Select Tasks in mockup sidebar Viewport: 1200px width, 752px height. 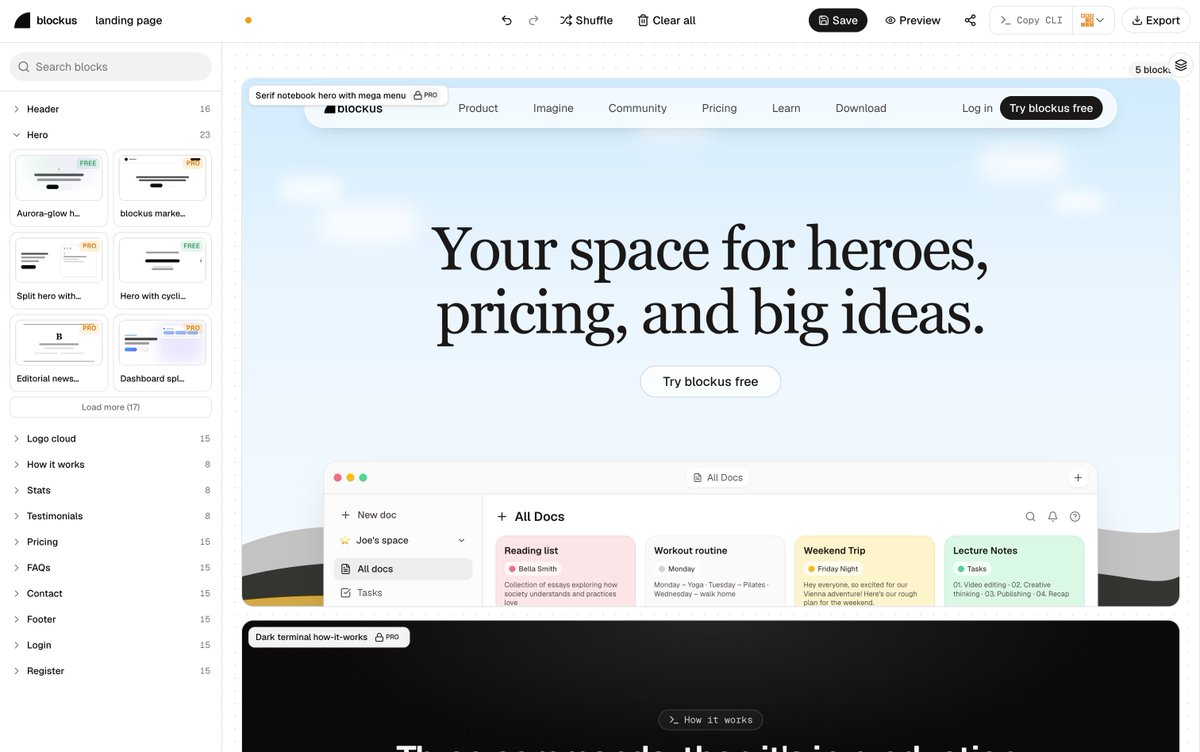click(403, 593)
